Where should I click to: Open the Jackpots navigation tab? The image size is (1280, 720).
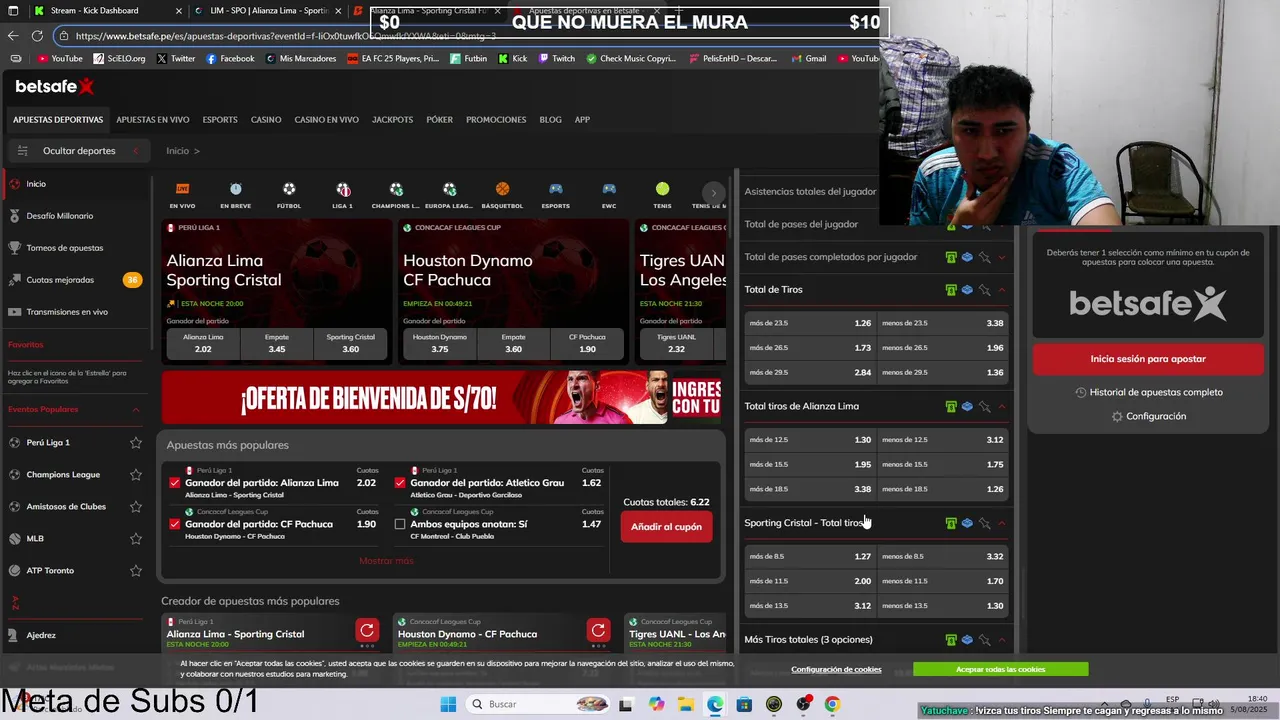click(392, 120)
